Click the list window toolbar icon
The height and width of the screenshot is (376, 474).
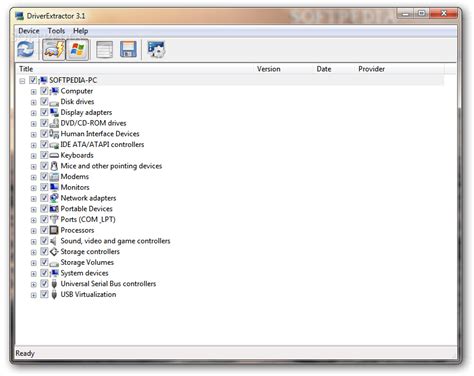tap(104, 50)
